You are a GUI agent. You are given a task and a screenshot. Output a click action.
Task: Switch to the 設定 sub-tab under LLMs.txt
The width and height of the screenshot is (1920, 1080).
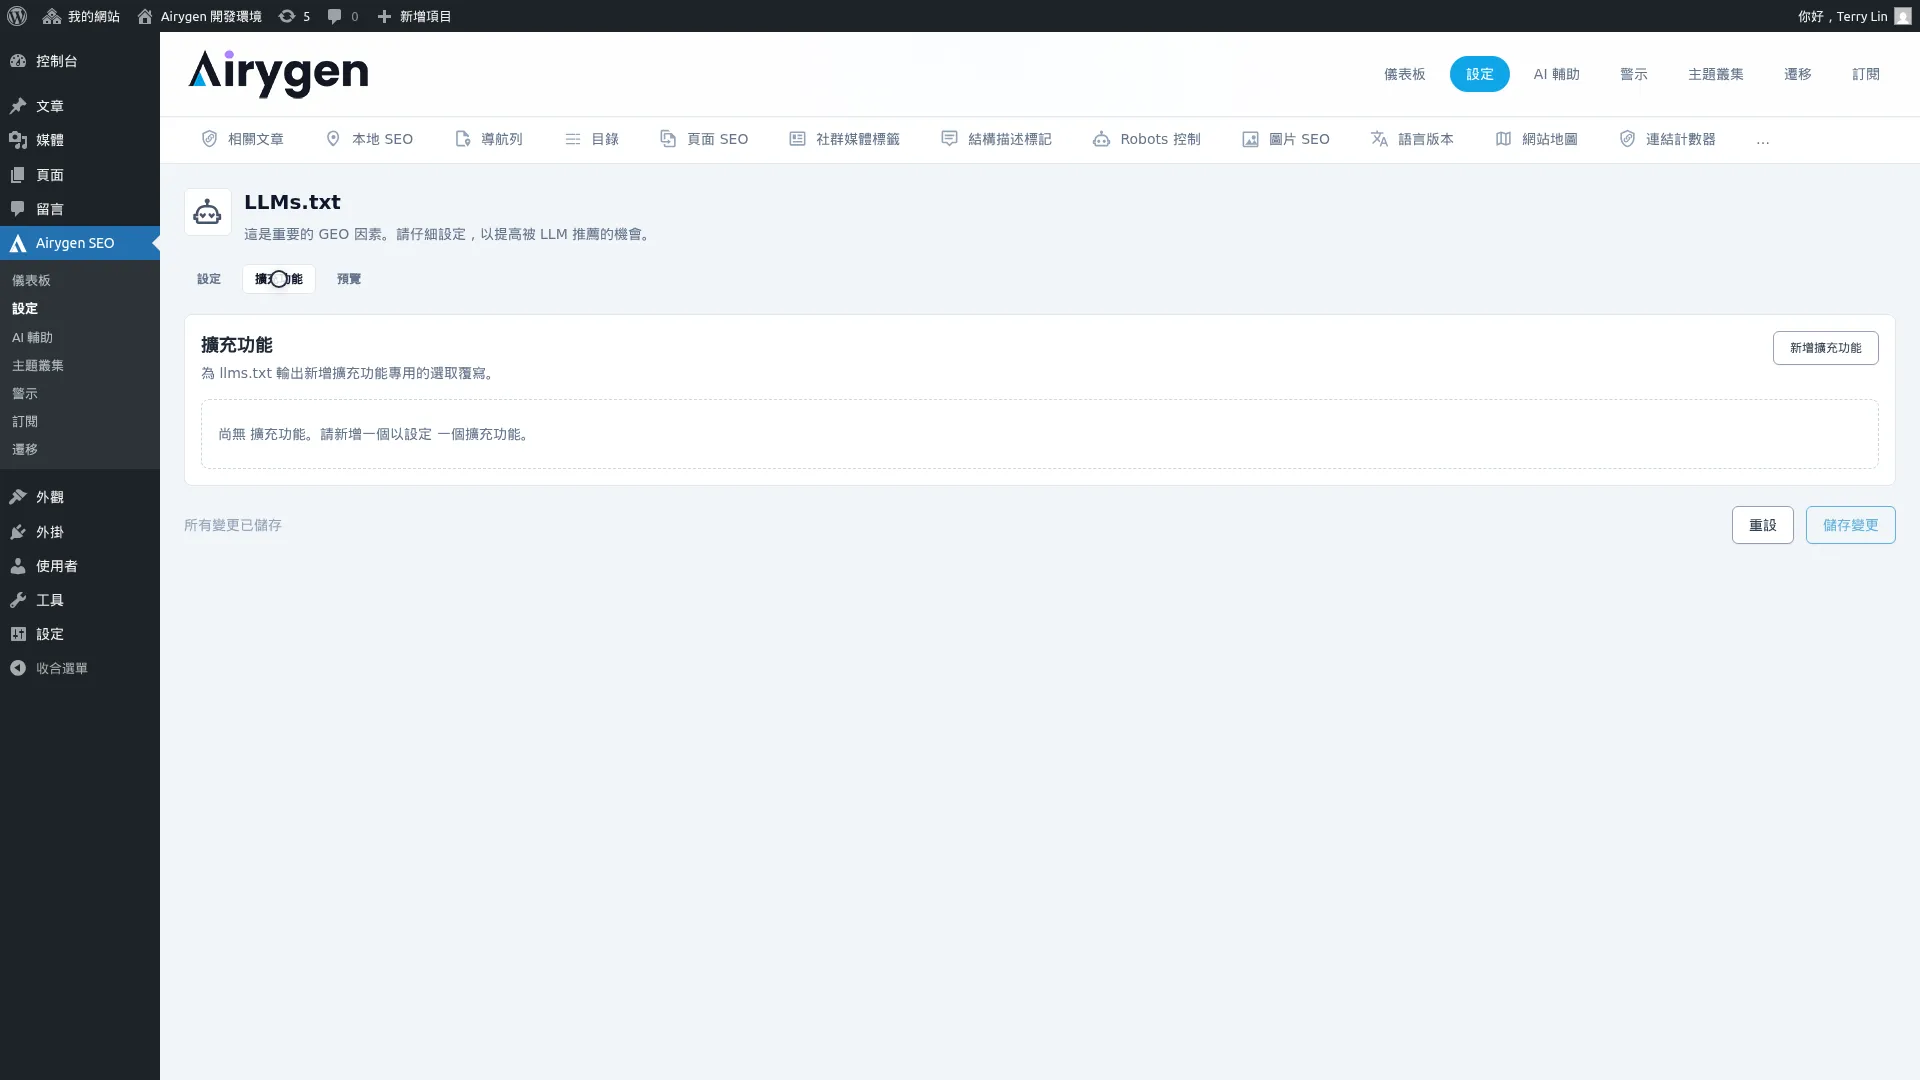click(209, 279)
